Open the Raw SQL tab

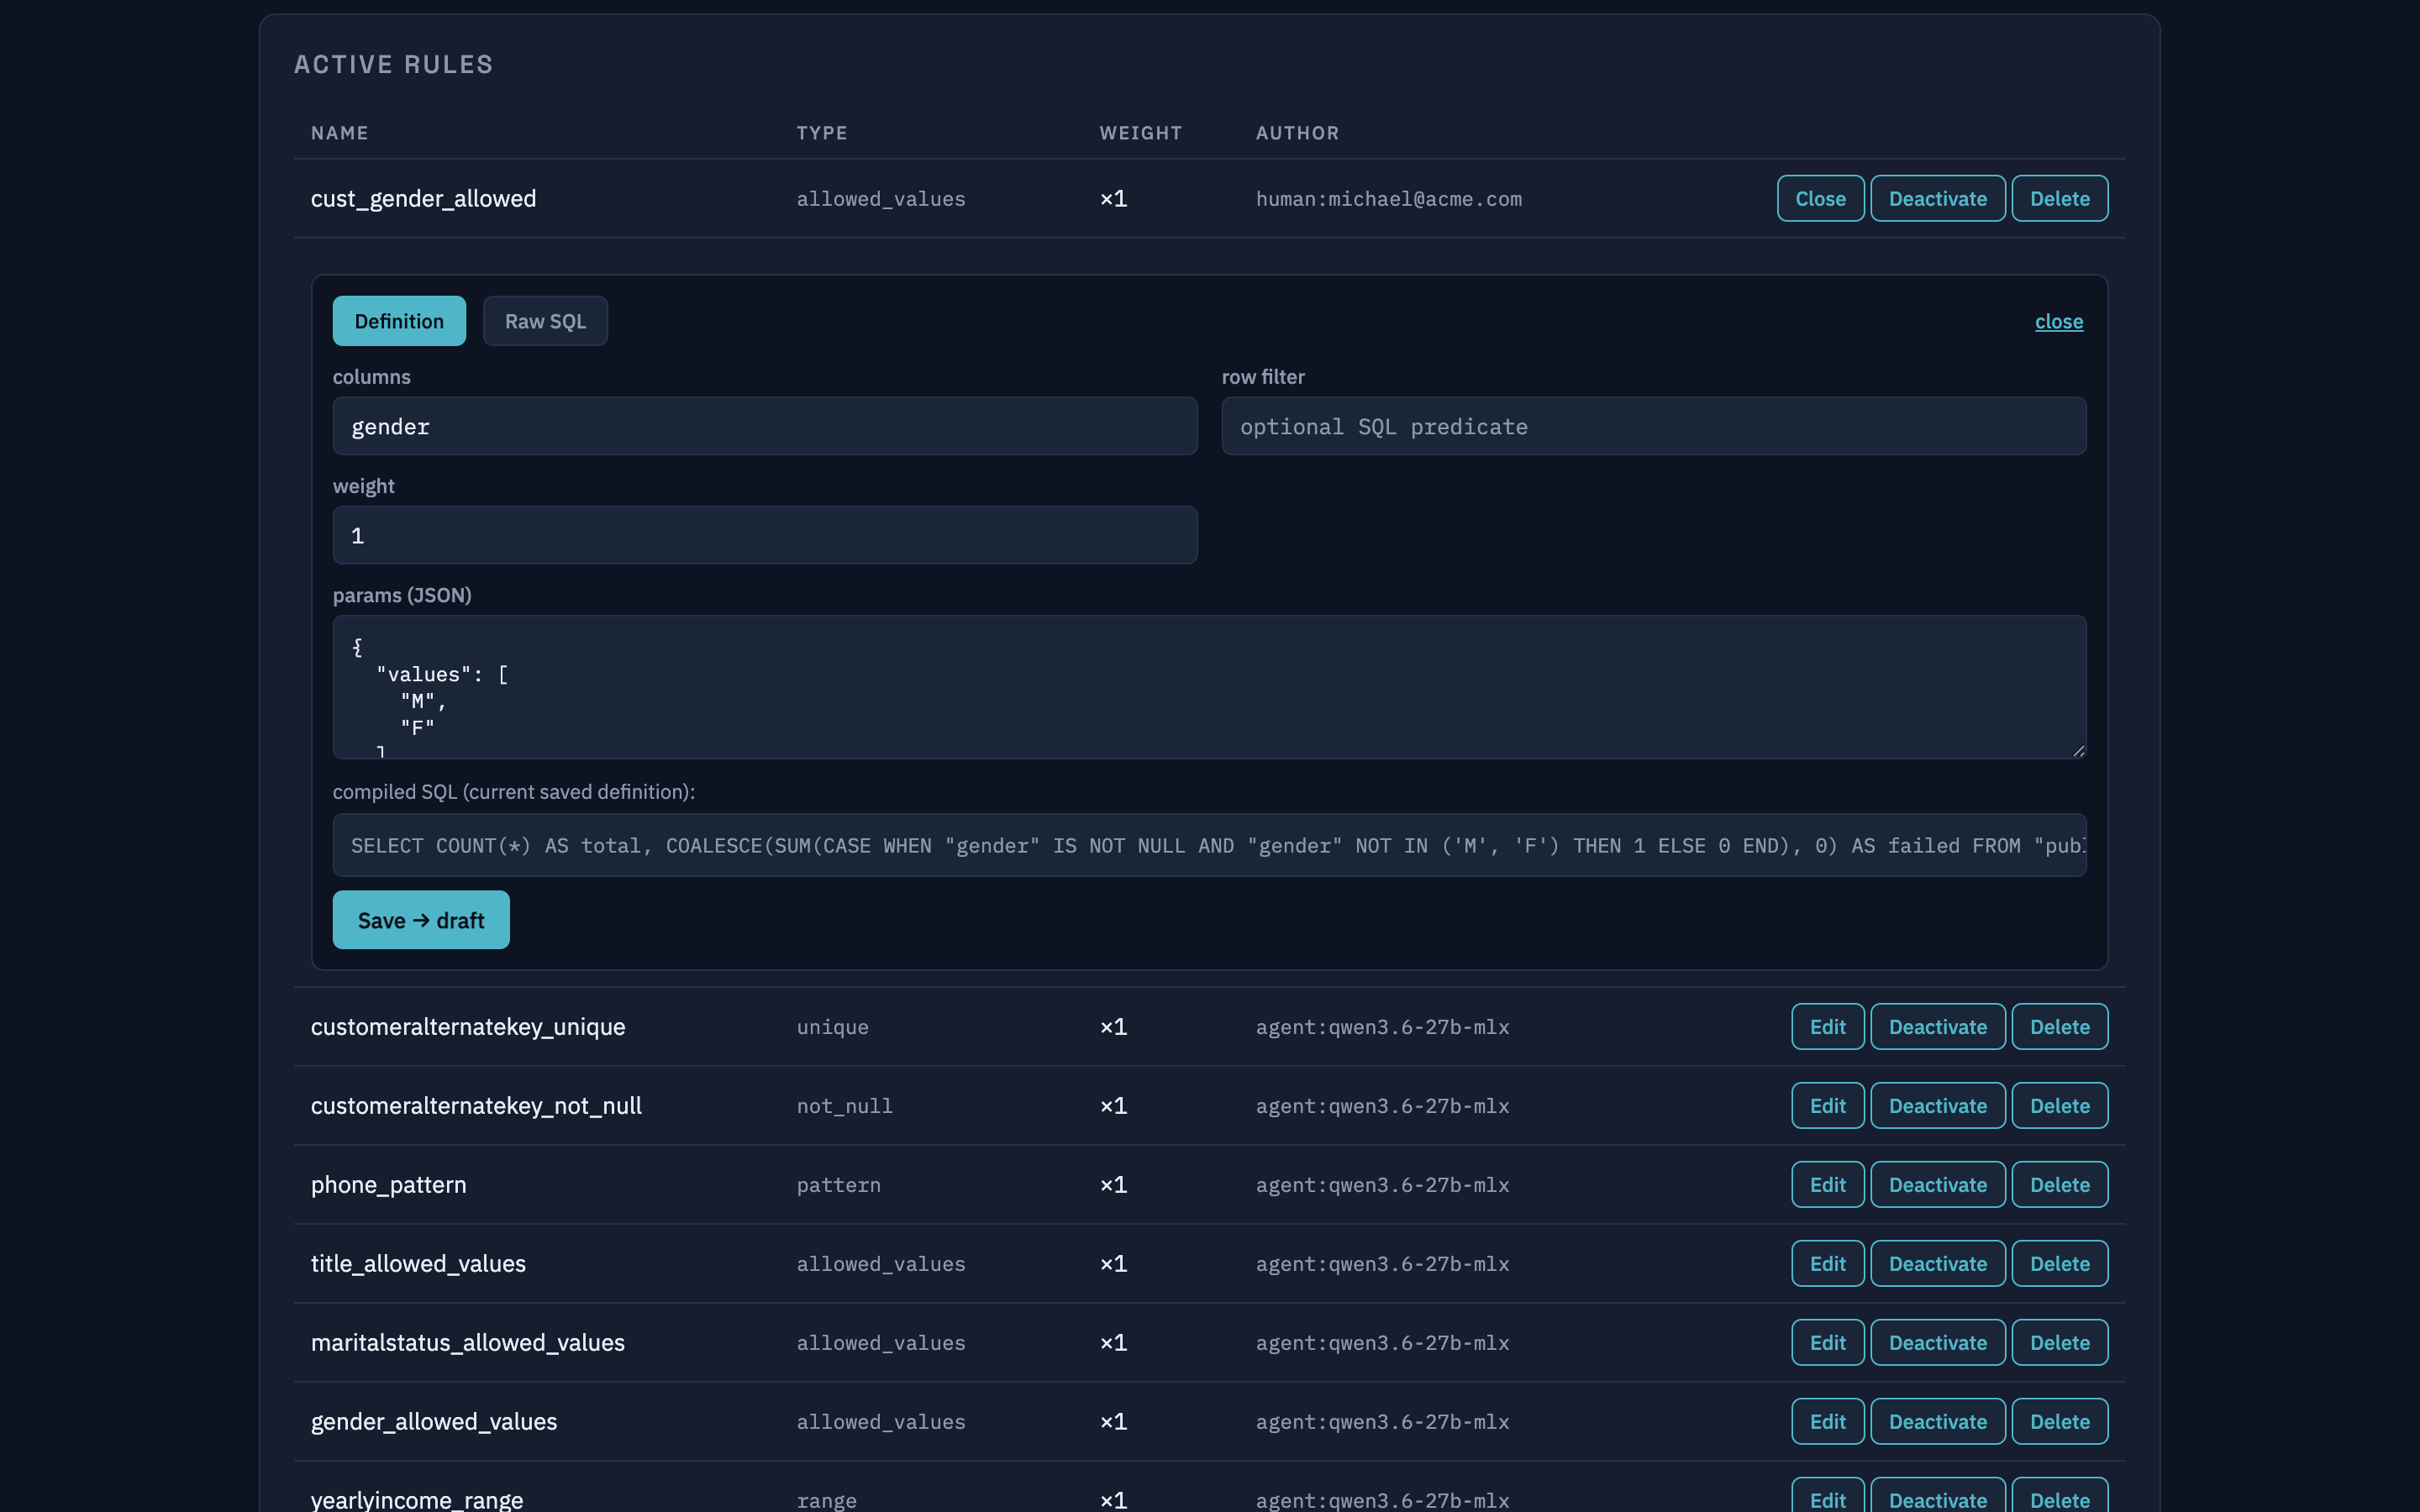coord(545,321)
